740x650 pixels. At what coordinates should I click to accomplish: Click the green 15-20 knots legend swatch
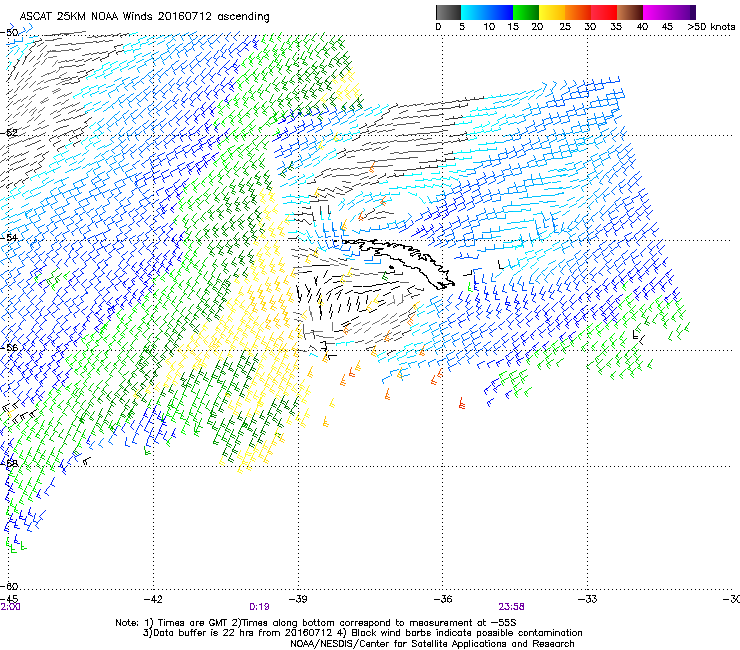tap(526, 12)
